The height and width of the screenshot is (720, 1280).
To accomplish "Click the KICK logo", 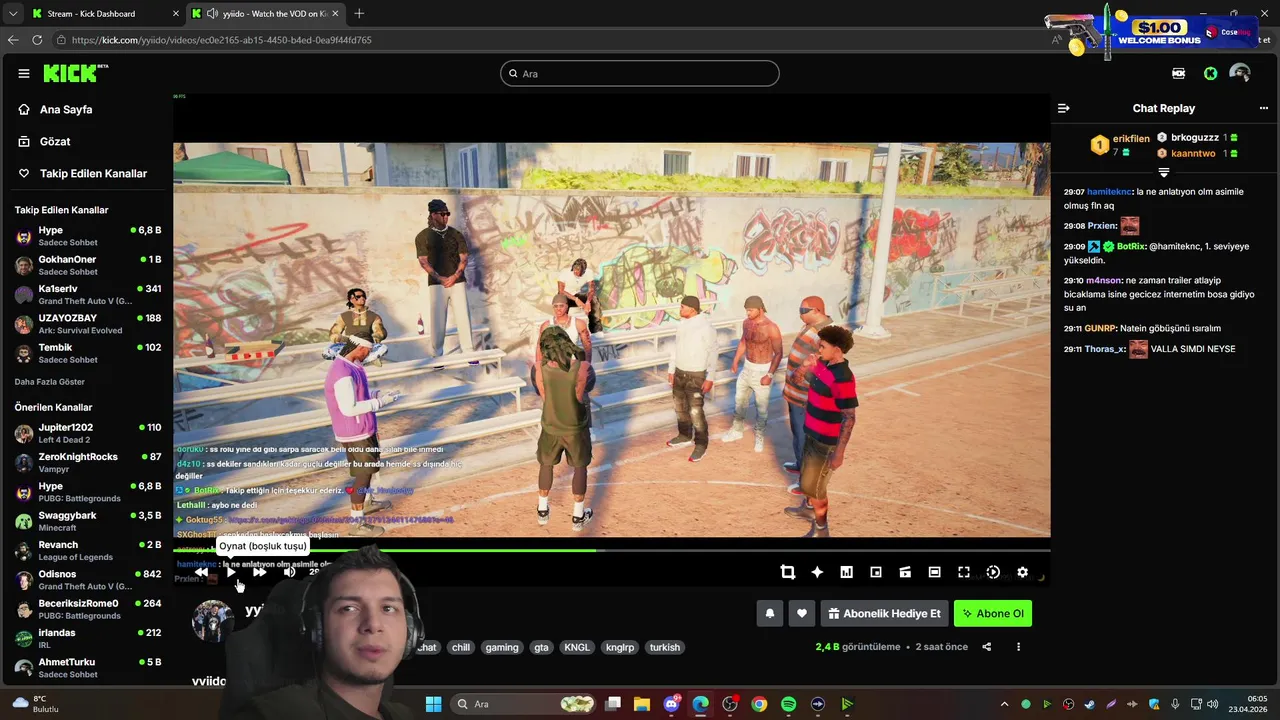I will 75,73.
